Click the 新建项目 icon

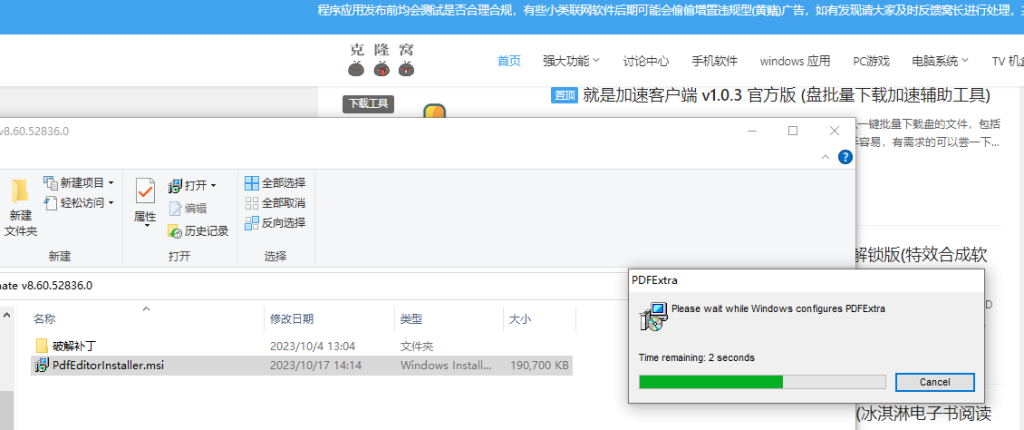tap(50, 182)
